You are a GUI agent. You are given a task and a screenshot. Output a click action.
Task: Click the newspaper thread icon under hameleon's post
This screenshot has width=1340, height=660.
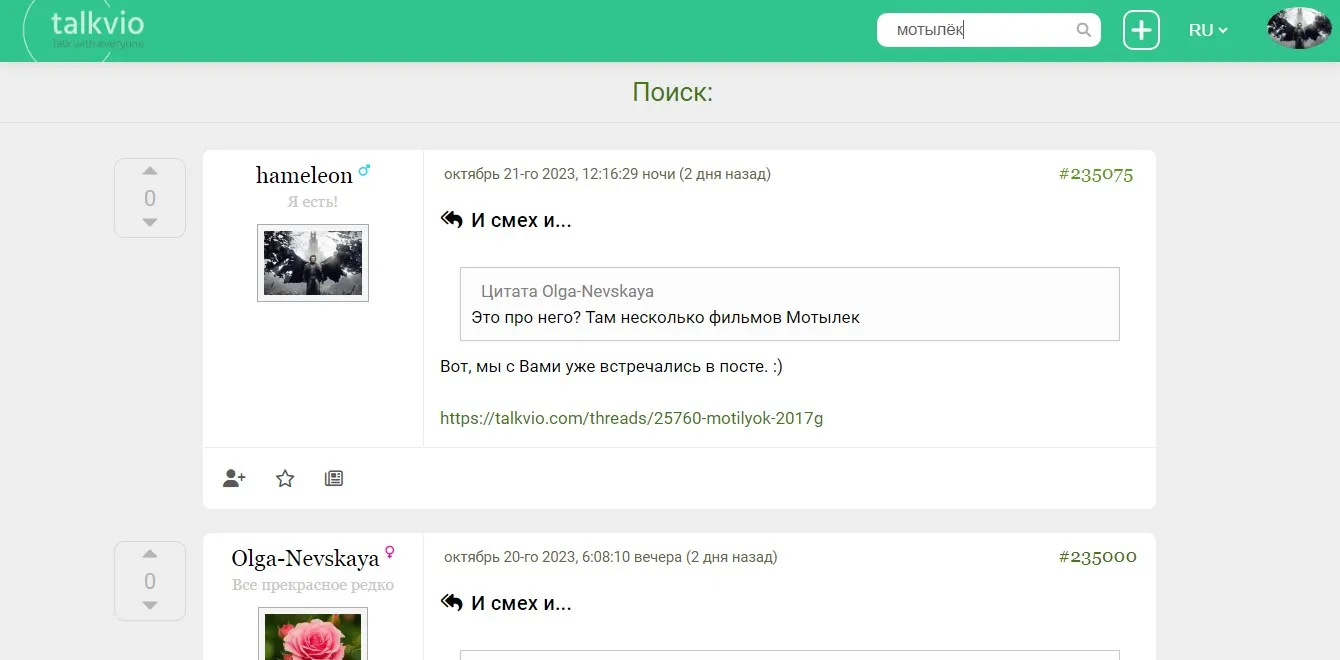coord(334,478)
